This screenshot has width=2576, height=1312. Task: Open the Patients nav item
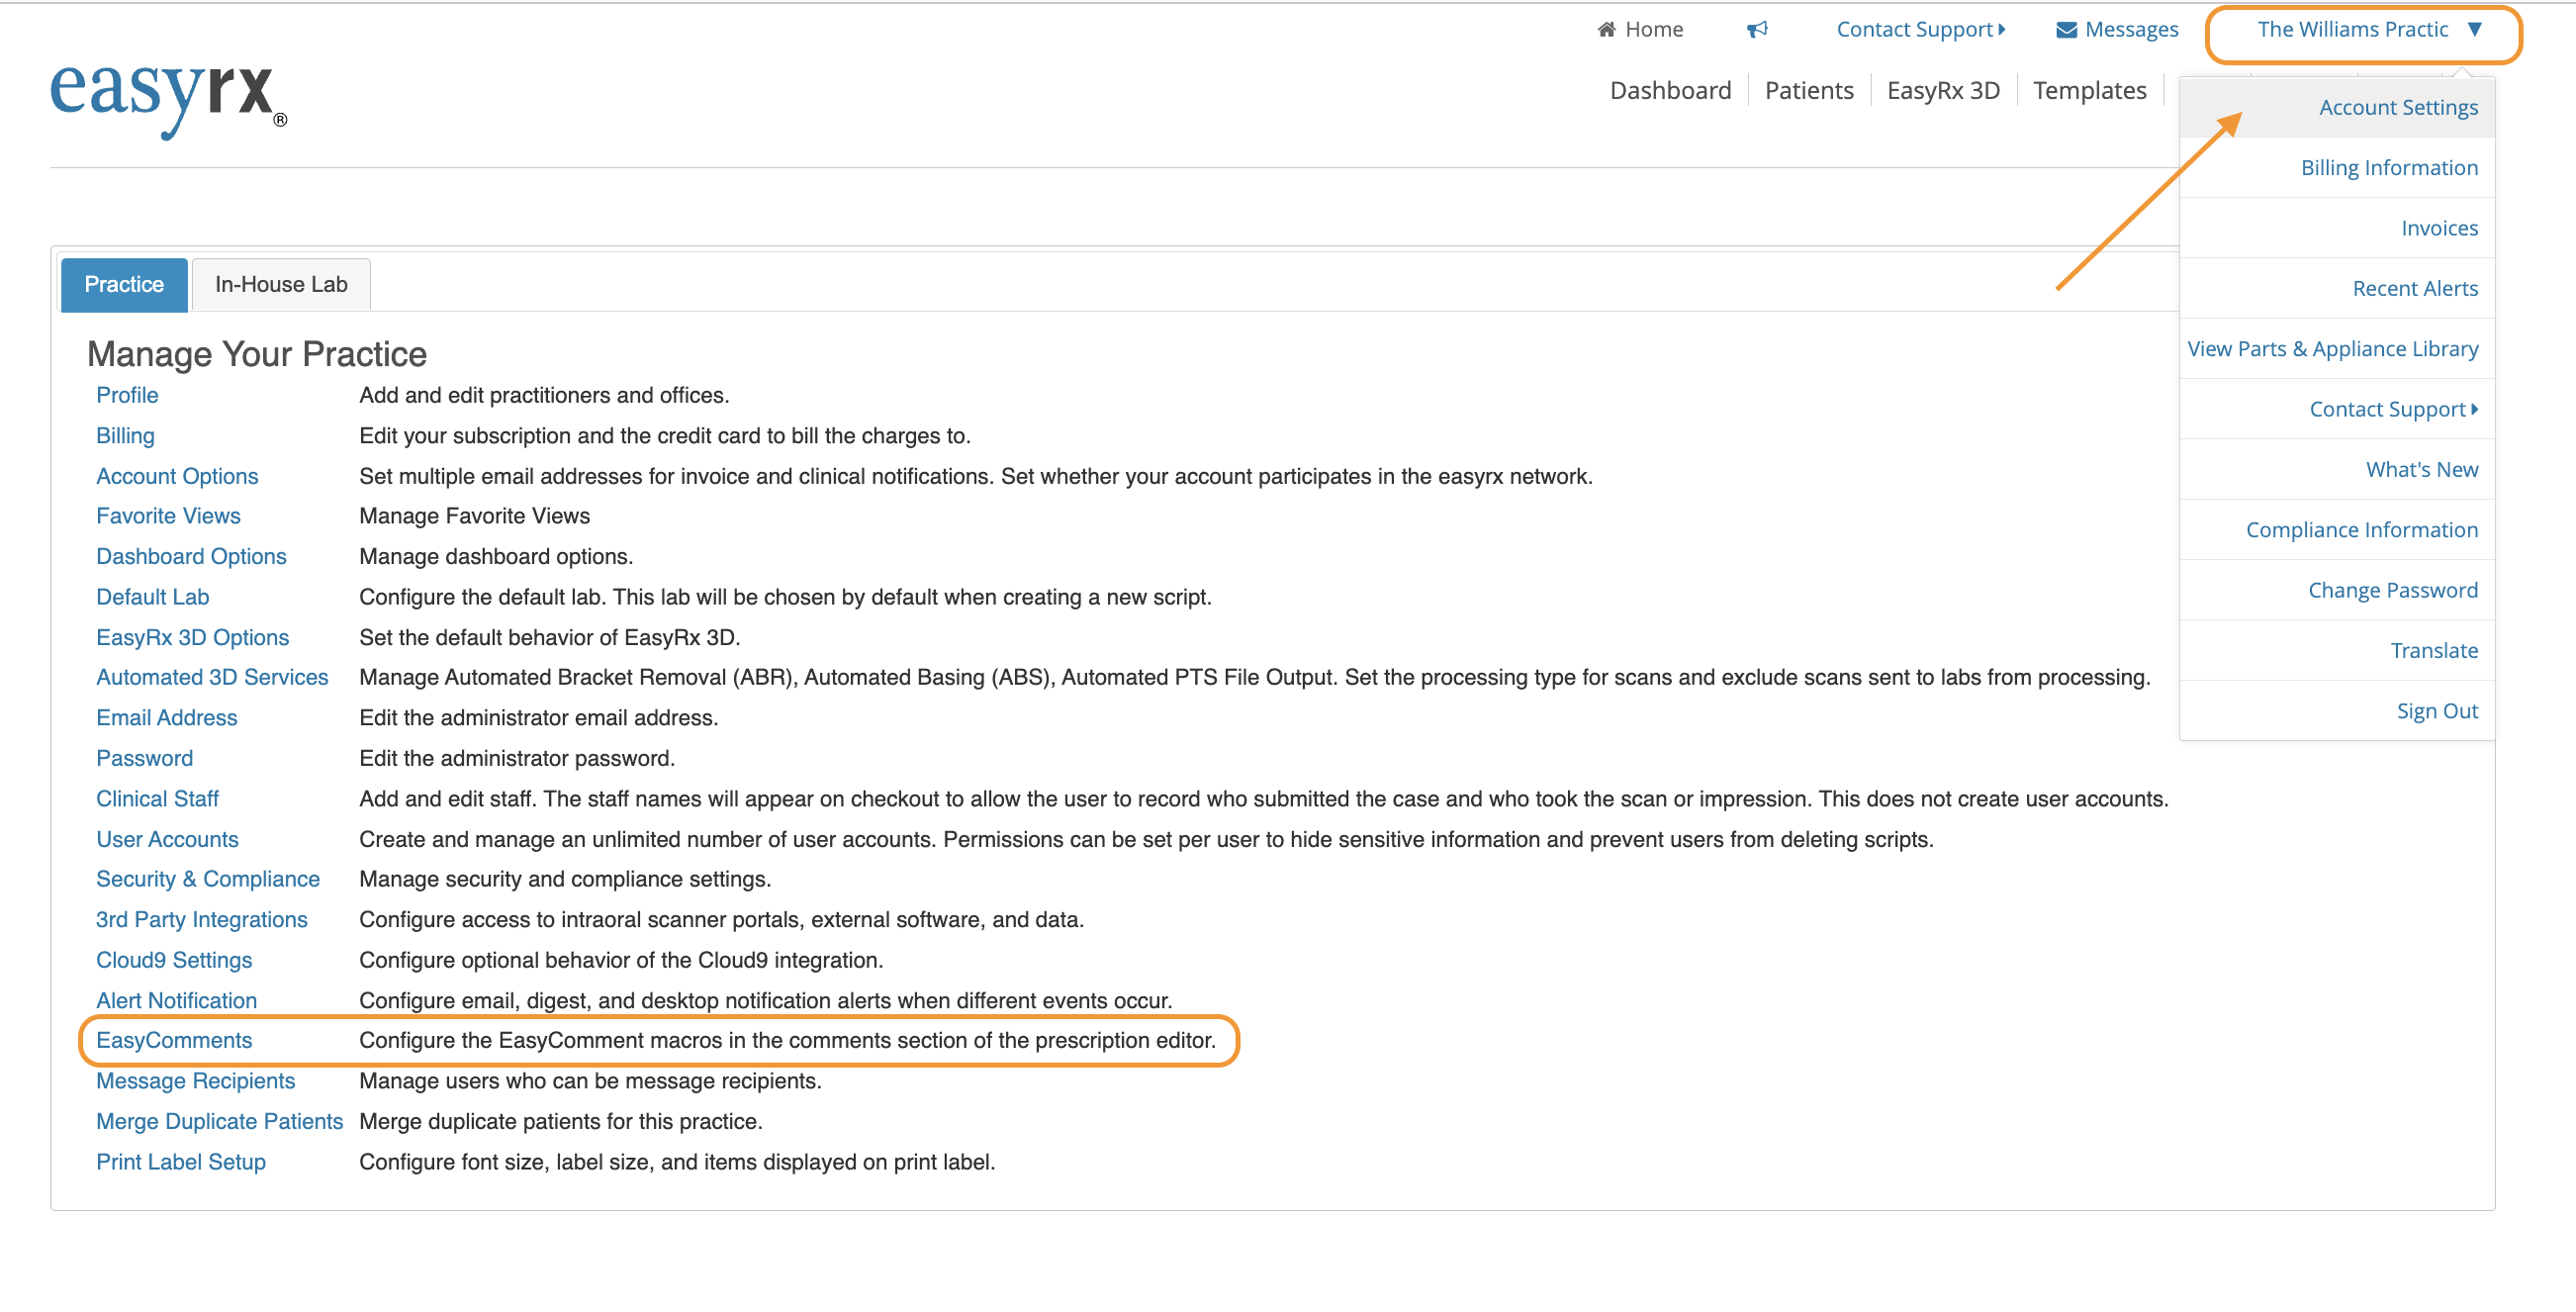click(1809, 90)
